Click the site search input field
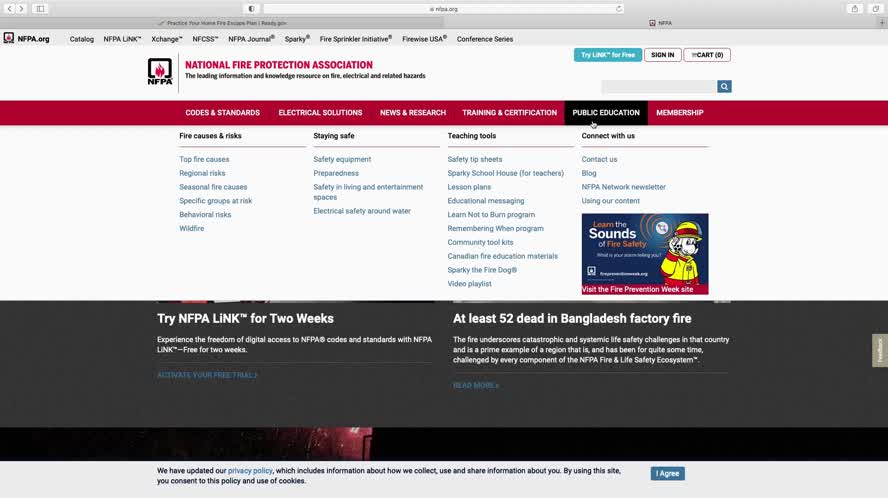The image size is (888, 498). point(658,87)
